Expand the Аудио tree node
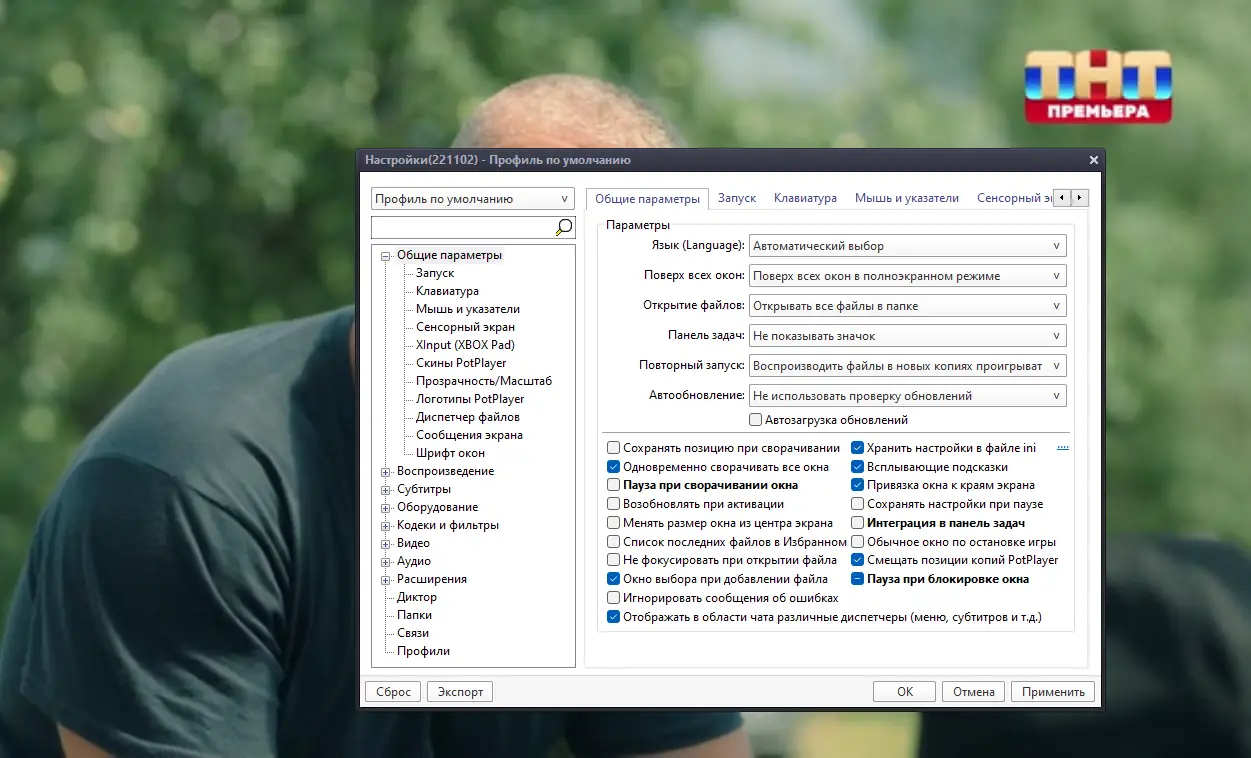Viewport: 1251px width, 758px height. pos(385,562)
